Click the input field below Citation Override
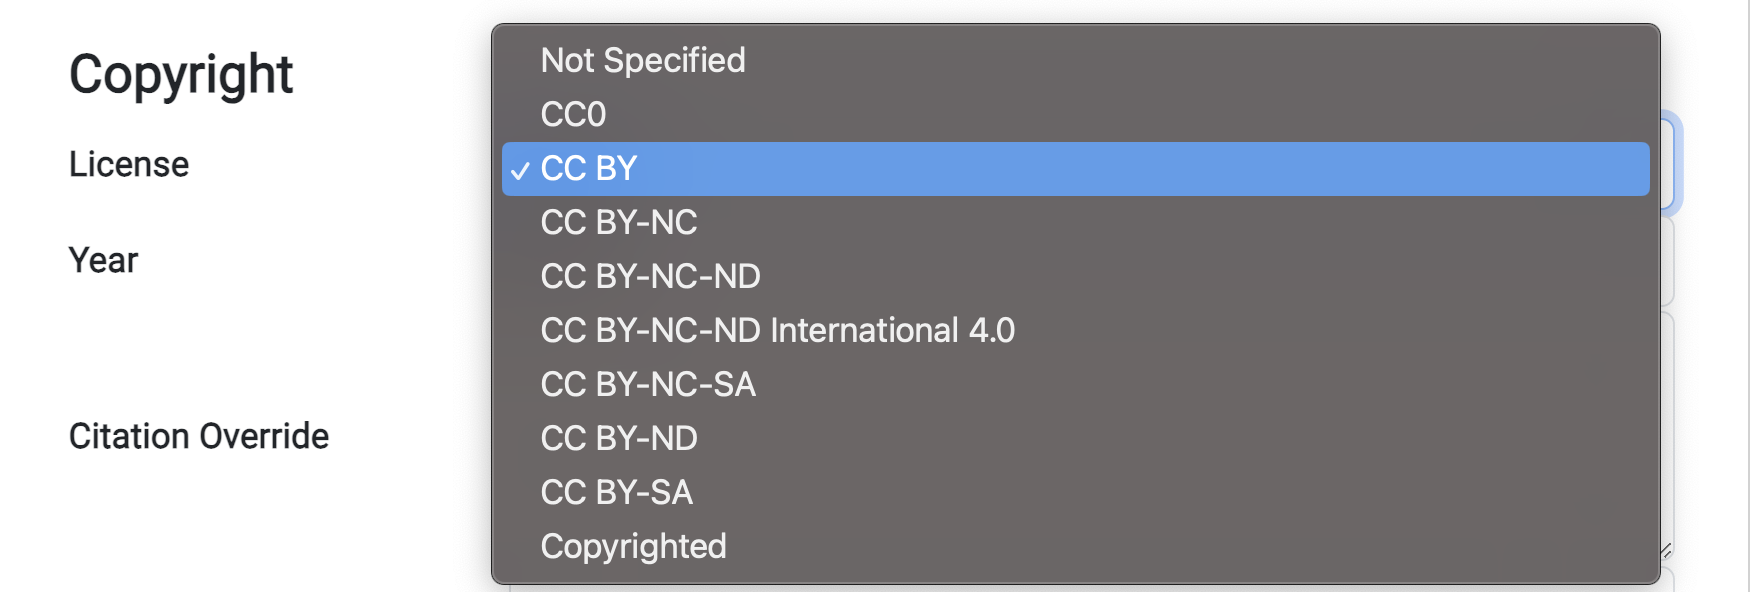Image resolution: width=1750 pixels, height=592 pixels. 1668,580
